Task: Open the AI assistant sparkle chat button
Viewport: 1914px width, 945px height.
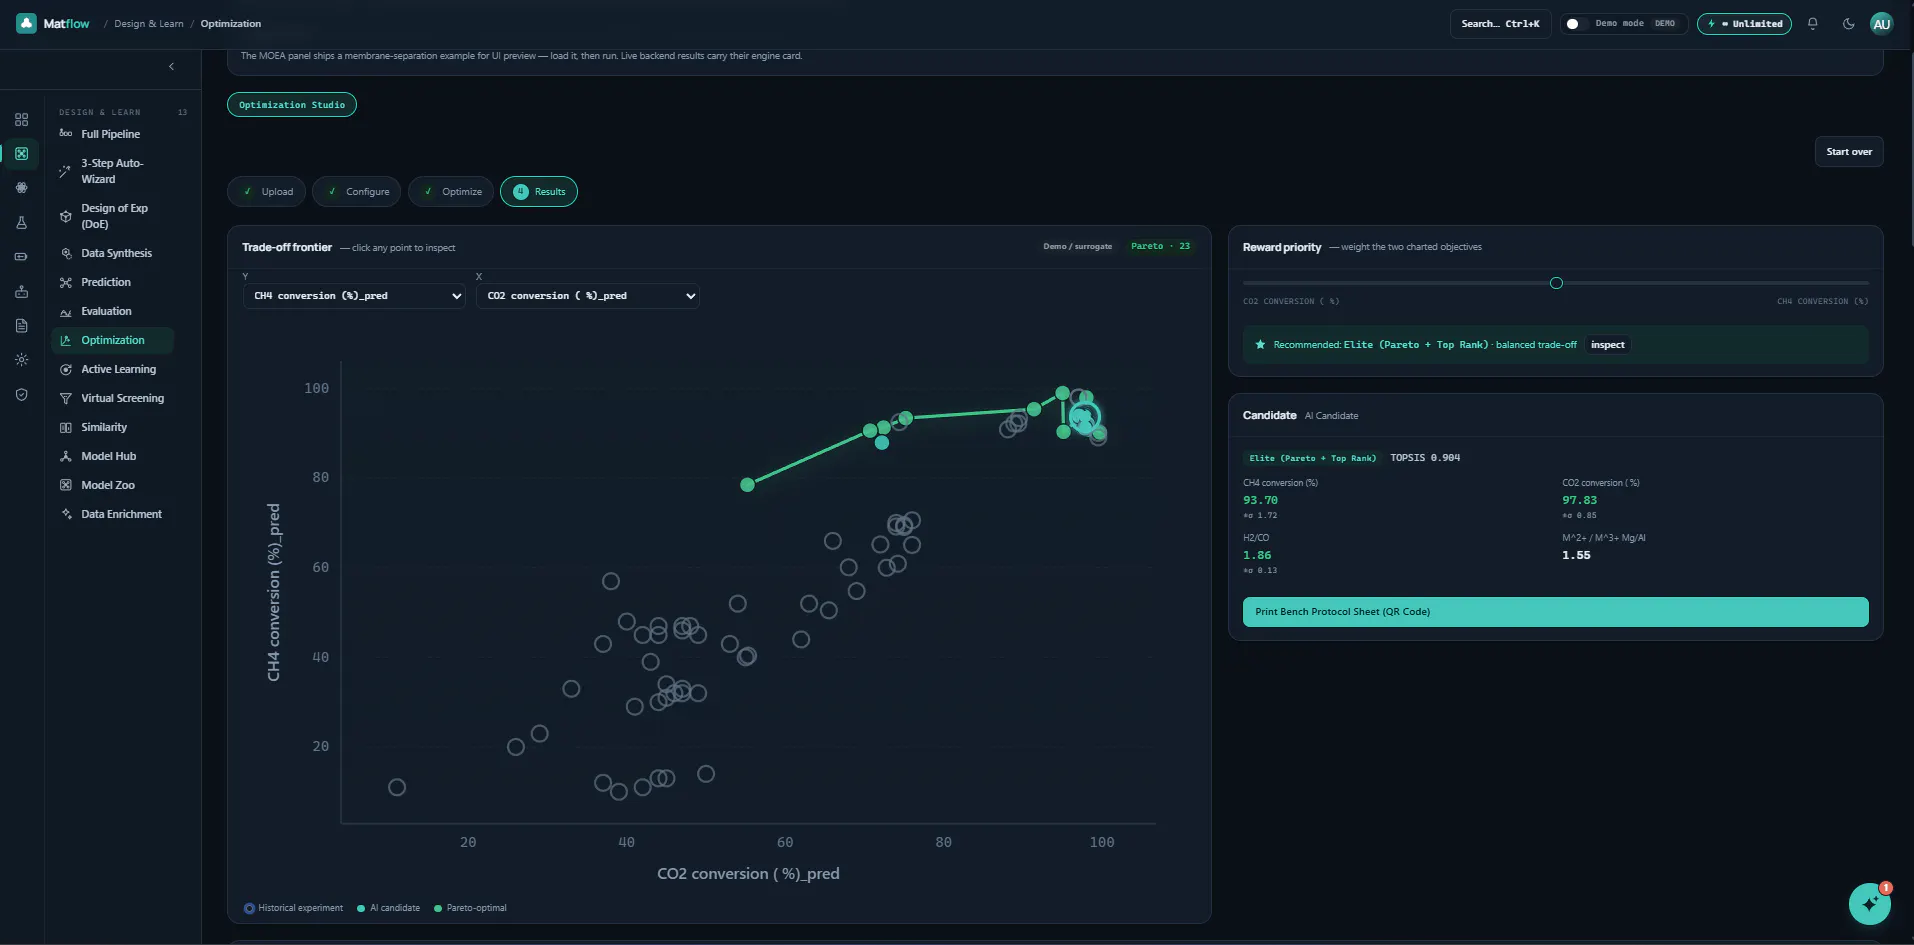Action: 1869,904
